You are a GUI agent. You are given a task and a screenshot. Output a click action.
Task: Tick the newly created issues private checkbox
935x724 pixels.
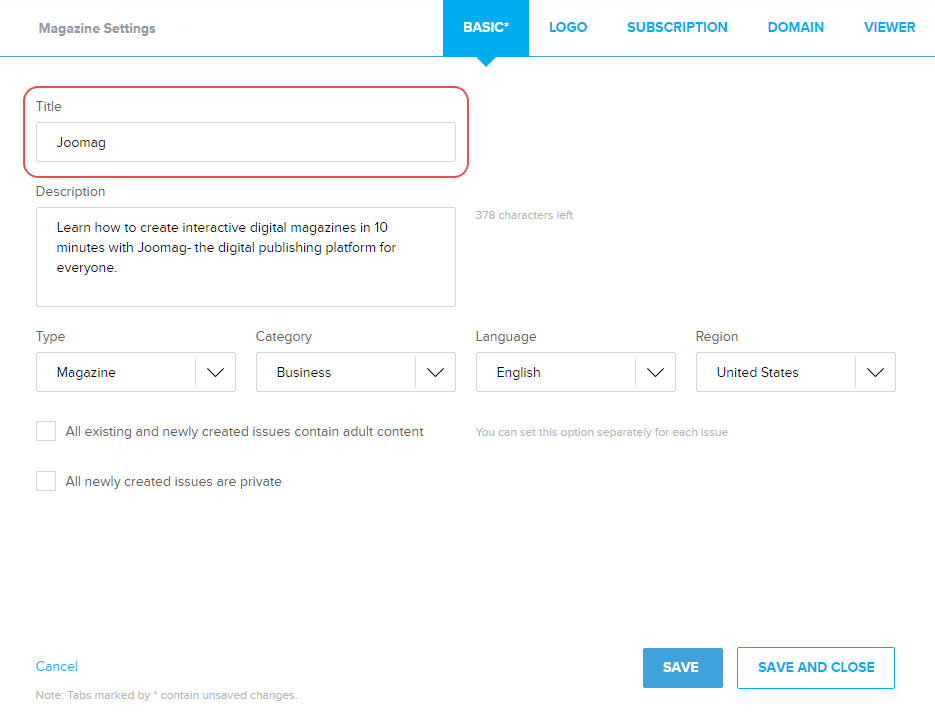point(46,481)
